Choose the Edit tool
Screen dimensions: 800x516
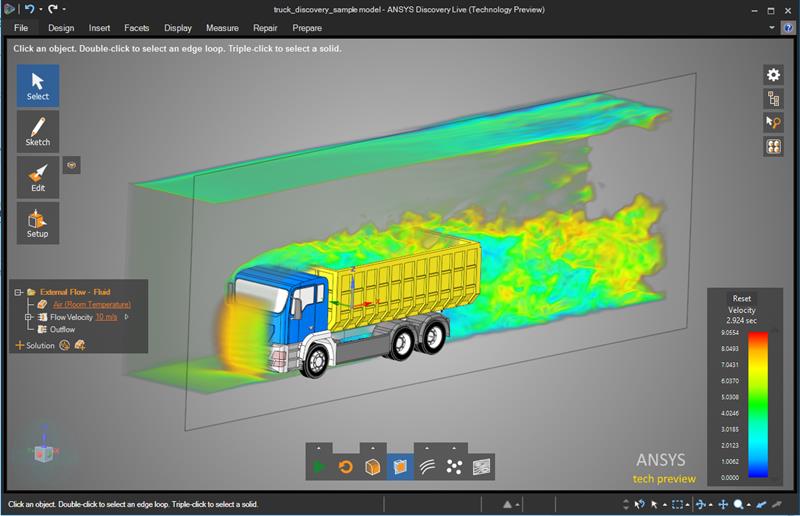(38, 177)
